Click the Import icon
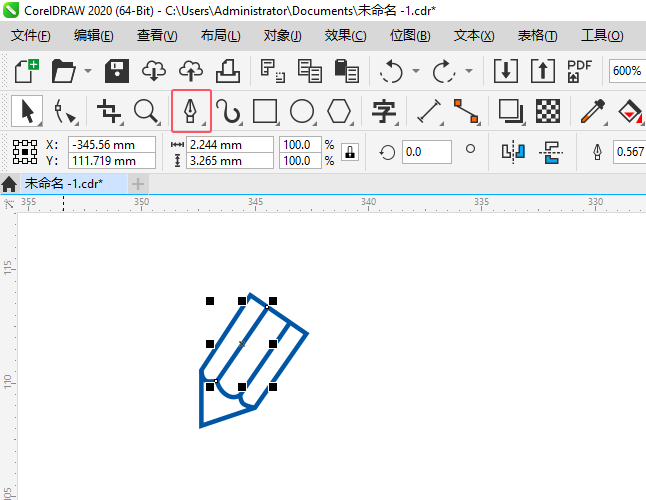This screenshot has height=500, width=646. tap(506, 71)
